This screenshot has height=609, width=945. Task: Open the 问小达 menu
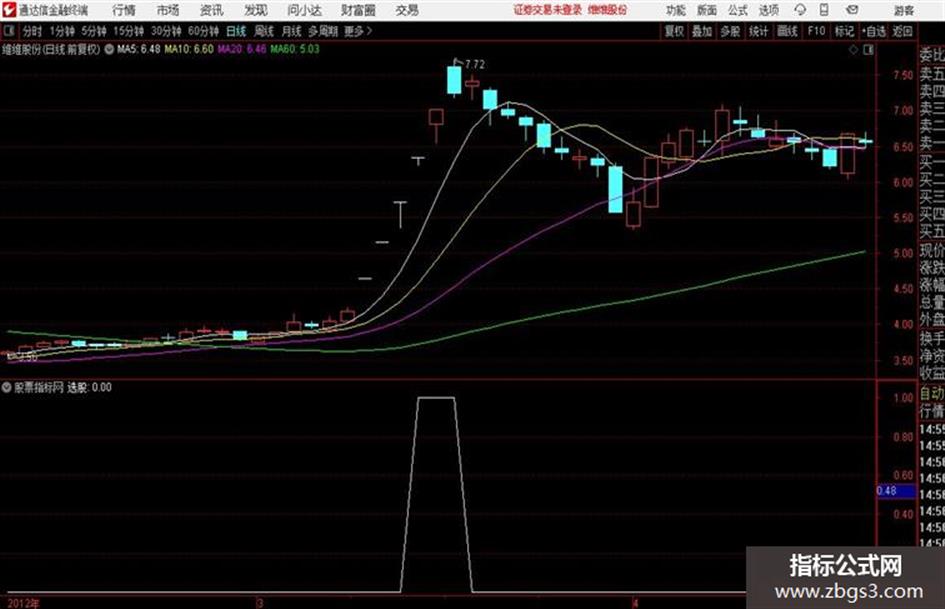click(x=304, y=10)
